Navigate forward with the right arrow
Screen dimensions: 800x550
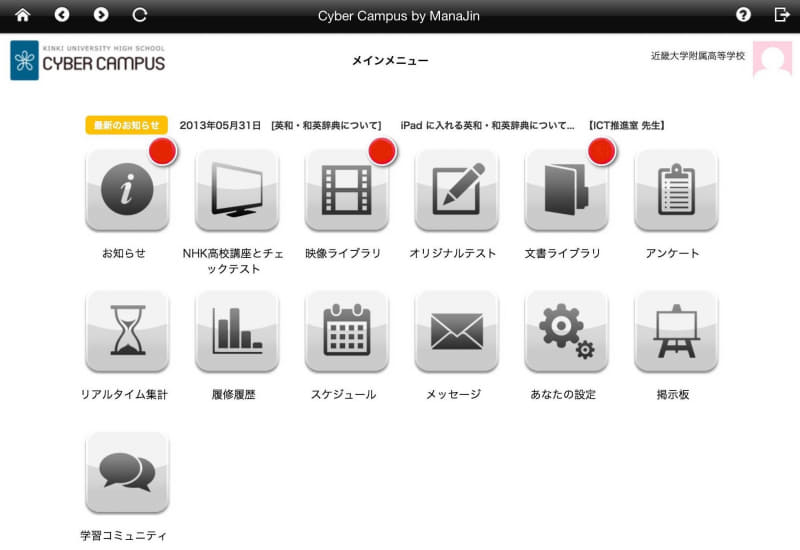(101, 15)
